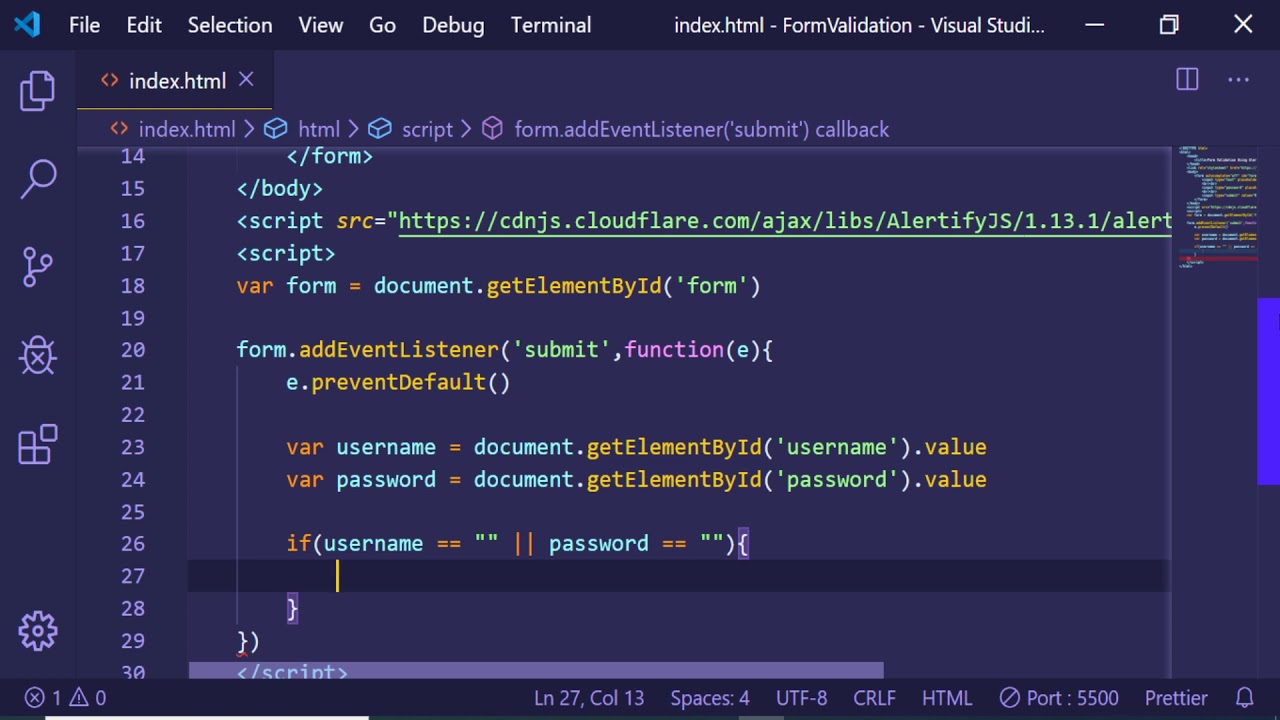Open the form.addEventListener callback breadcrumb
Screen dimensions: 1280x720
pyautogui.click(x=700, y=129)
